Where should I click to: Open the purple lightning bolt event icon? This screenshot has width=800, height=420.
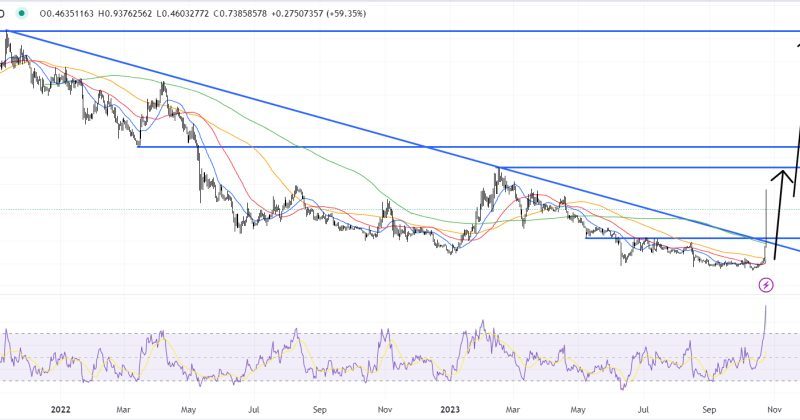click(x=765, y=285)
